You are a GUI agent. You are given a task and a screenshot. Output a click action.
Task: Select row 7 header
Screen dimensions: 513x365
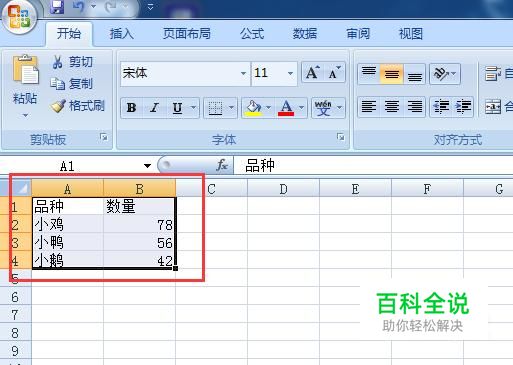click(x=15, y=314)
